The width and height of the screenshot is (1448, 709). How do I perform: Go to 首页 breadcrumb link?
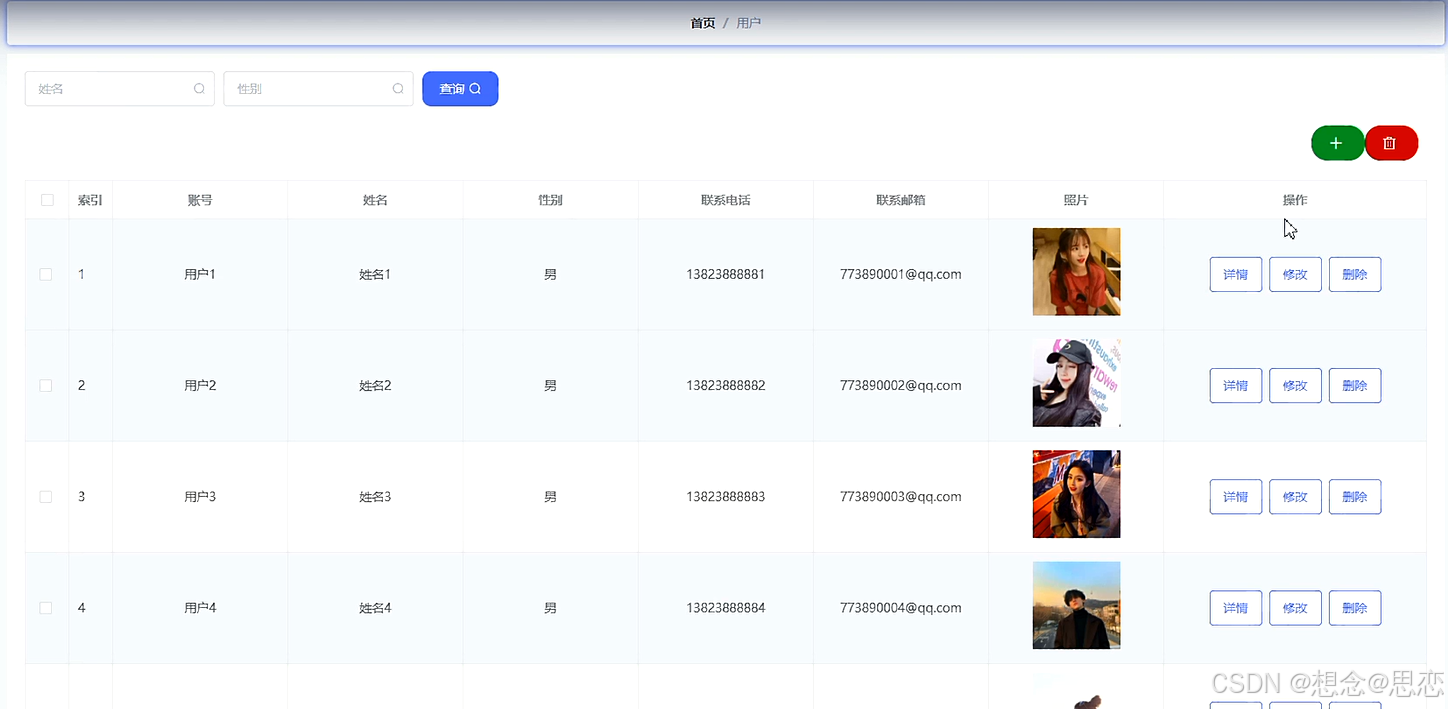pyautogui.click(x=703, y=23)
